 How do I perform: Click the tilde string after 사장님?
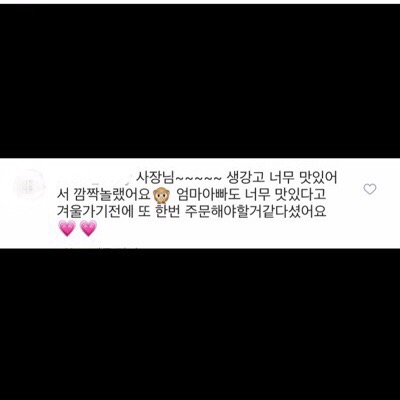click(x=197, y=178)
